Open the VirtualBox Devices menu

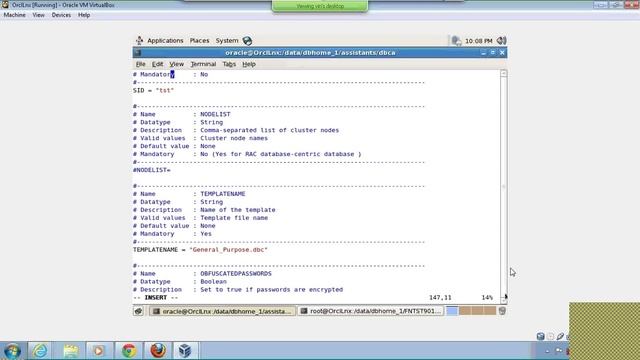click(61, 15)
